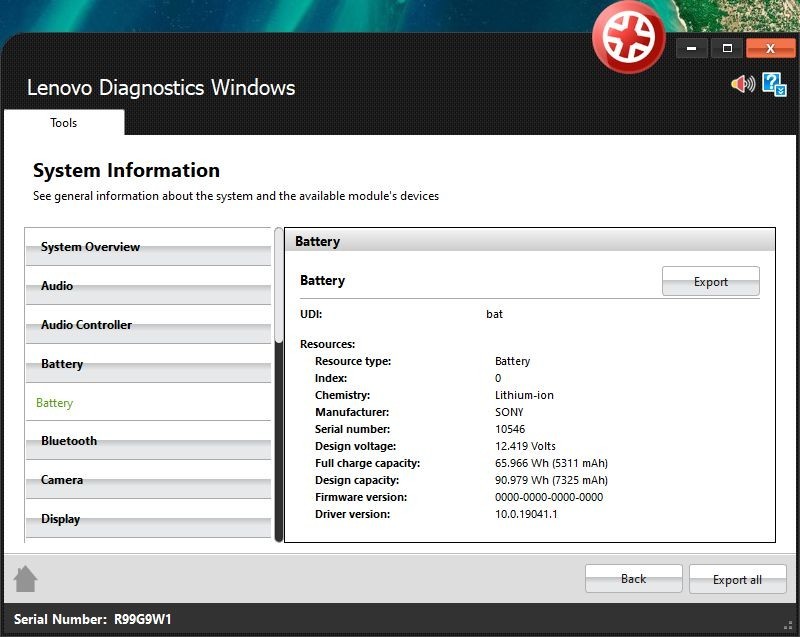
Task: Click the Resources: label
Action: [x=328, y=344]
